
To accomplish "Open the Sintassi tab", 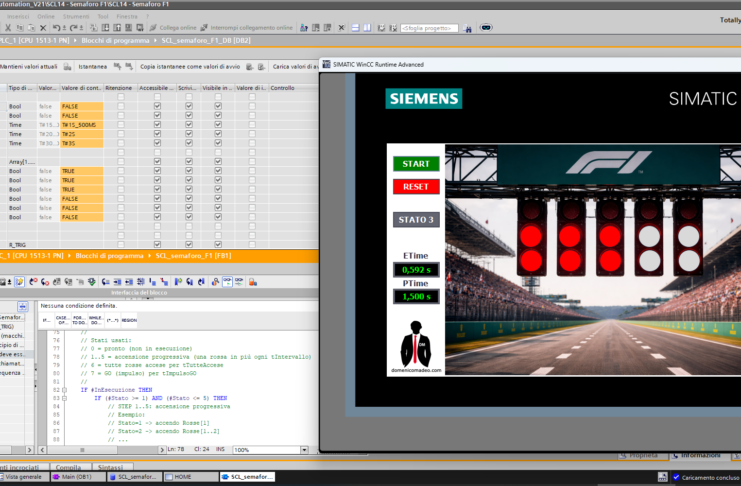I will point(111,467).
